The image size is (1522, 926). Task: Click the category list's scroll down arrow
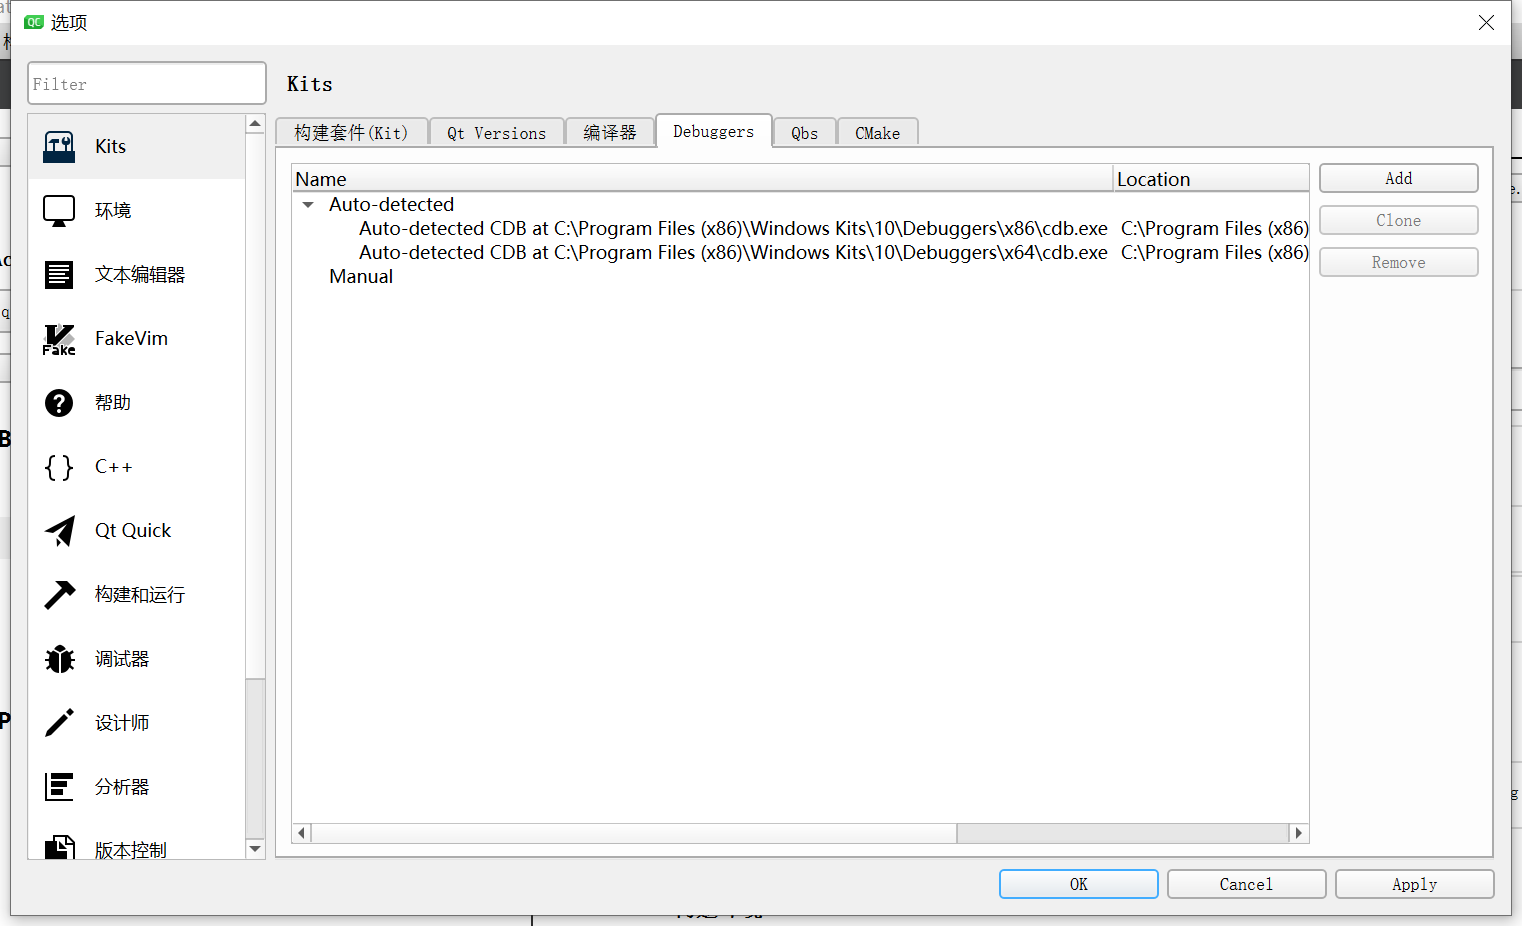pos(255,849)
